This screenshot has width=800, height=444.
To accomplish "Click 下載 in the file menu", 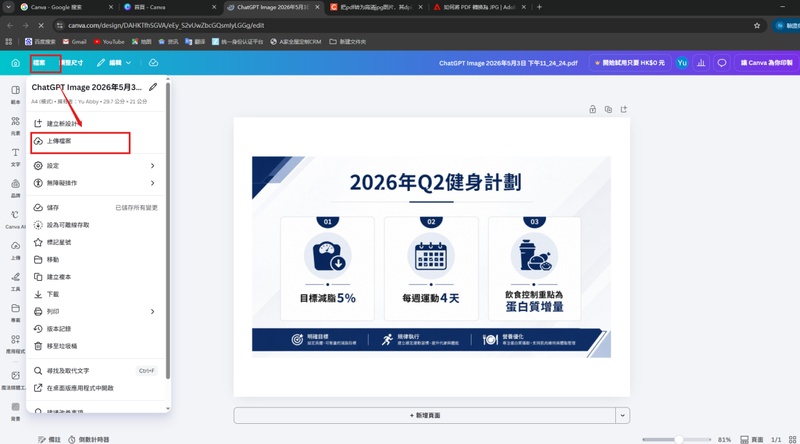I will coord(96,294).
